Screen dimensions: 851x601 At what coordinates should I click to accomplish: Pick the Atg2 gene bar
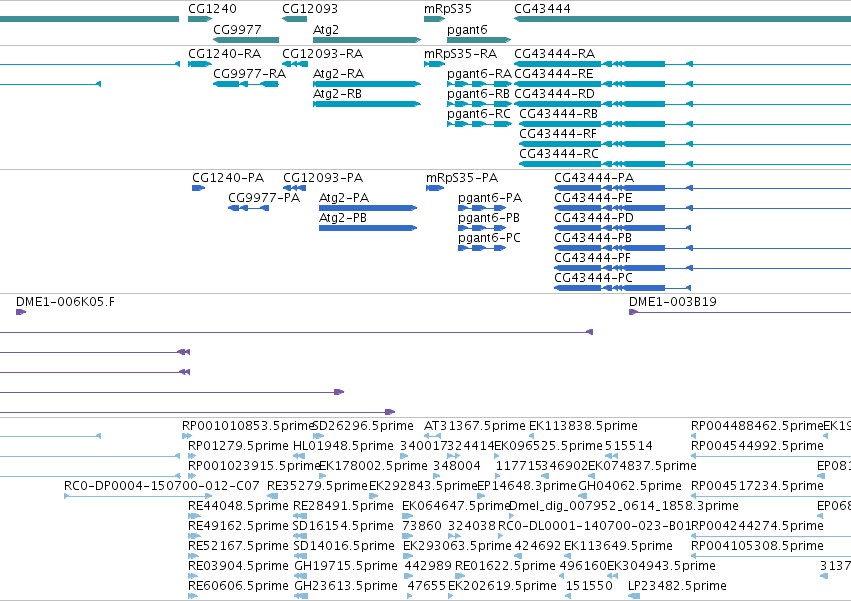[x=367, y=40]
